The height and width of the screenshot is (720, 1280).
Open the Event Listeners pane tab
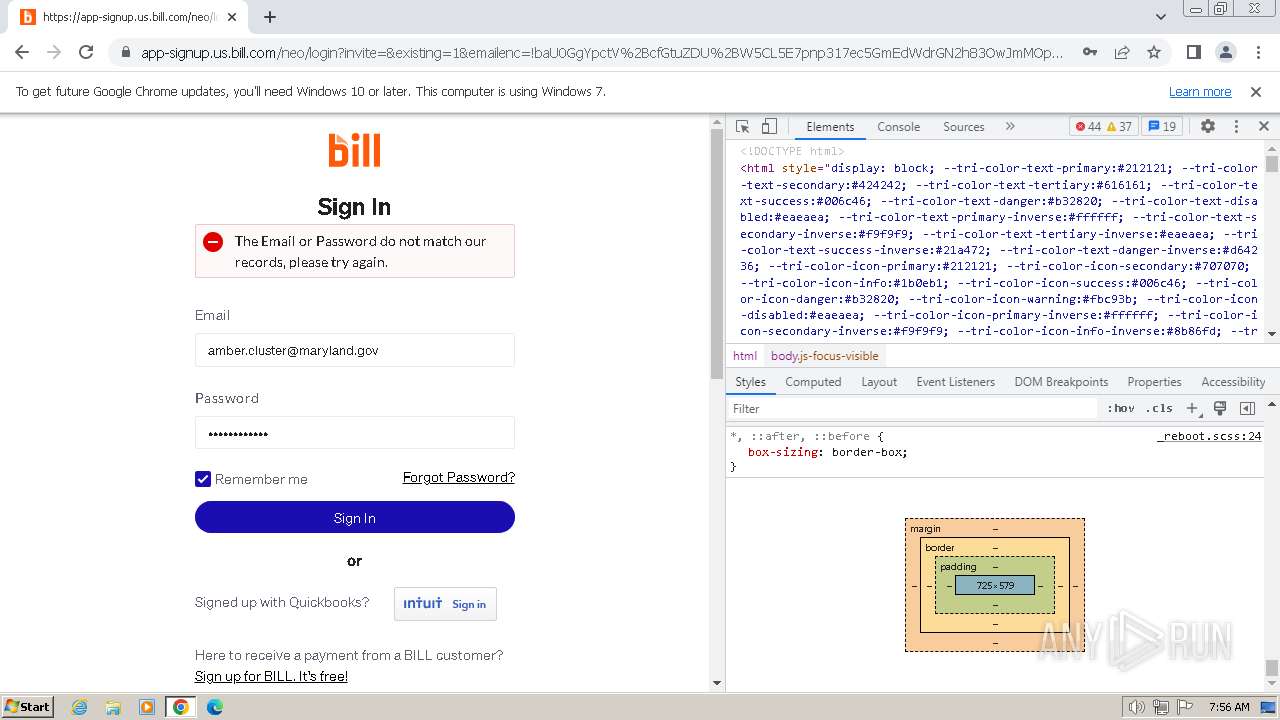click(x=955, y=382)
